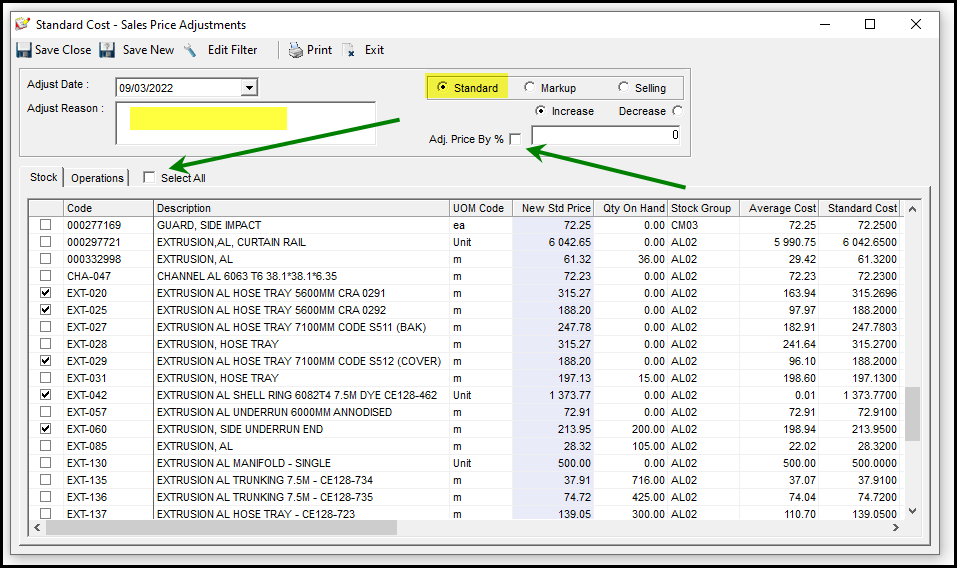This screenshot has width=957, height=568.
Task: Click the Save Close floppy disk icon
Action: tap(24, 50)
